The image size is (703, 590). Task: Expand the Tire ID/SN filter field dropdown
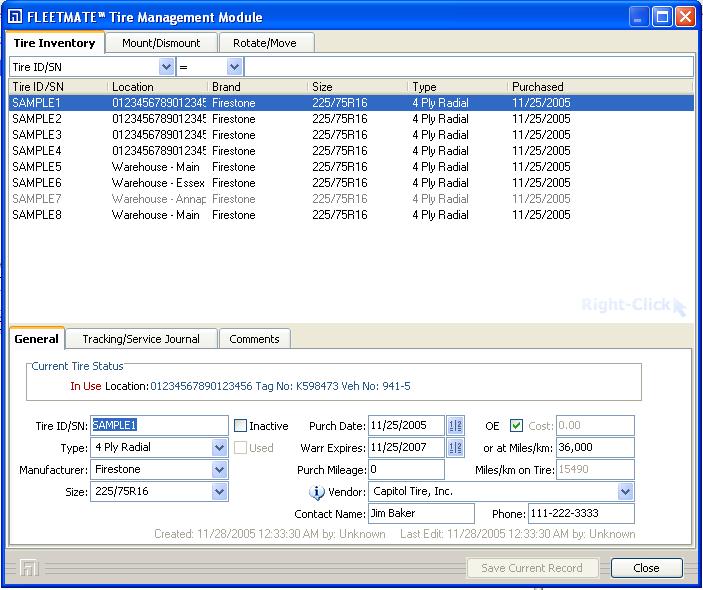[x=166, y=67]
